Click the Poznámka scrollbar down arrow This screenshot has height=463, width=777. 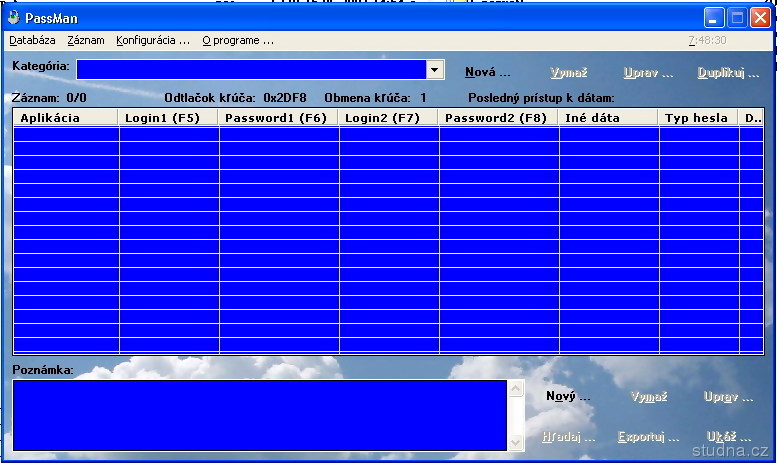[516, 442]
